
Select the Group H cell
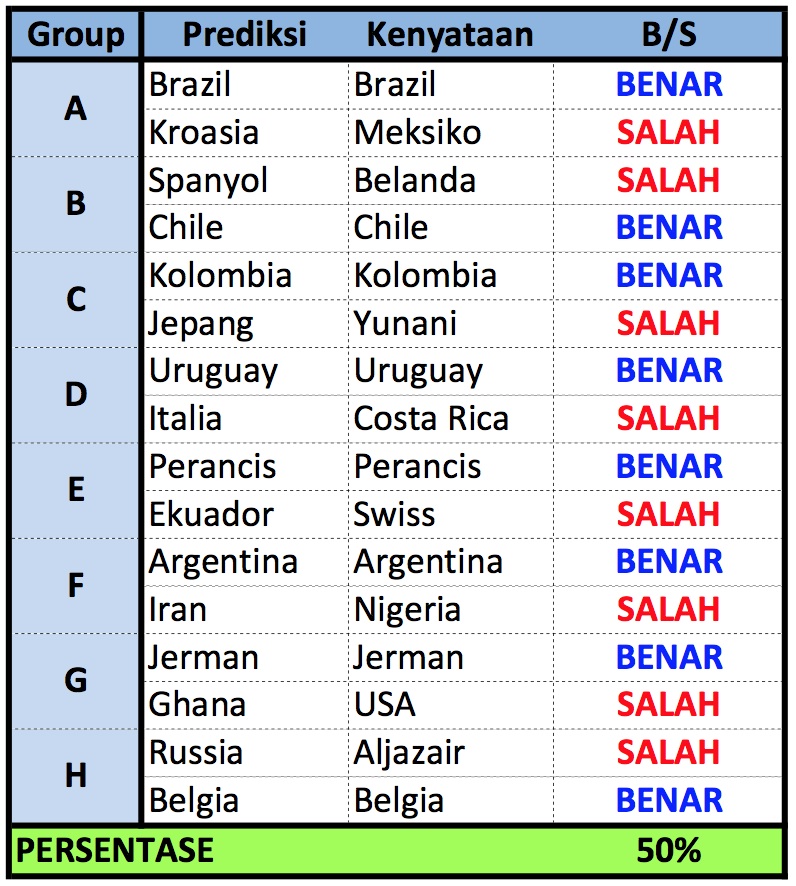tap(75, 776)
